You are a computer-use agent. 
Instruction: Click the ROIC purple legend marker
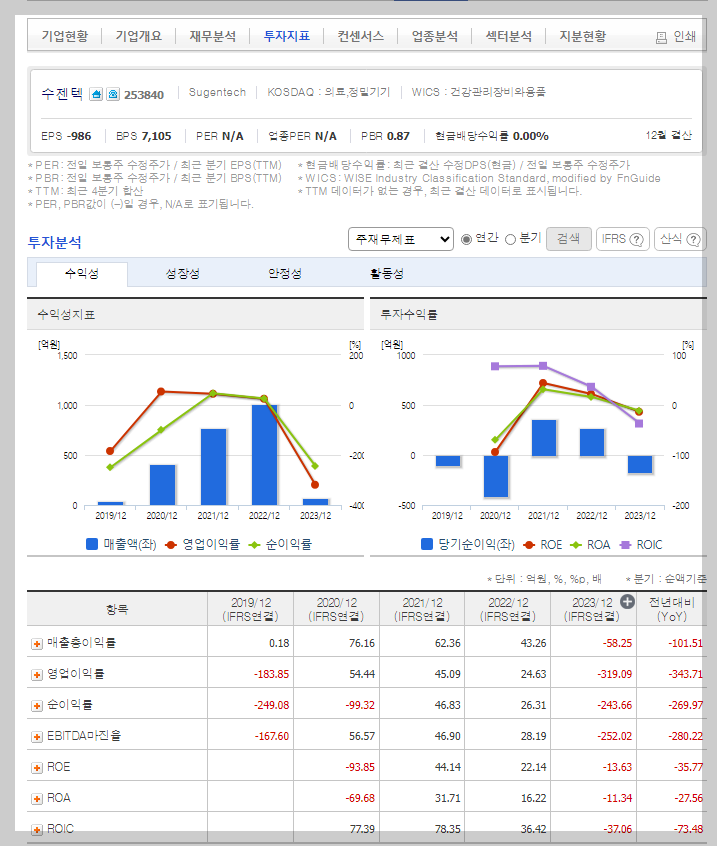pos(625,545)
